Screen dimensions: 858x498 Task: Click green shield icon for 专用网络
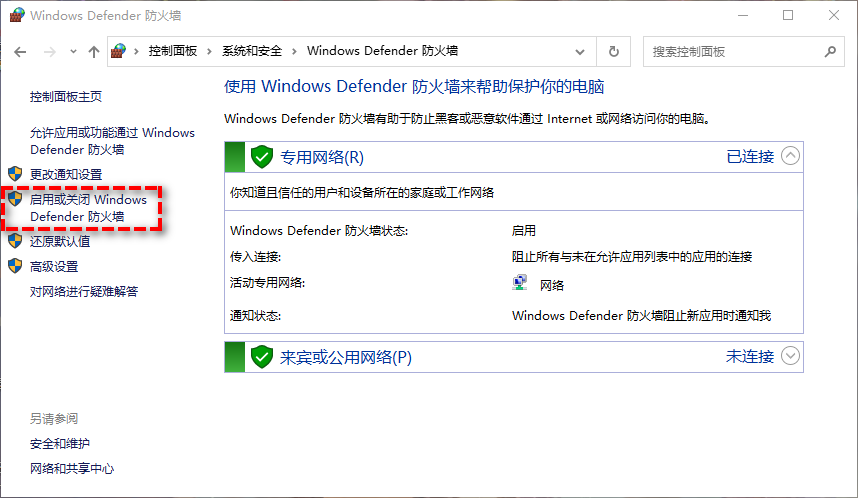pos(262,157)
